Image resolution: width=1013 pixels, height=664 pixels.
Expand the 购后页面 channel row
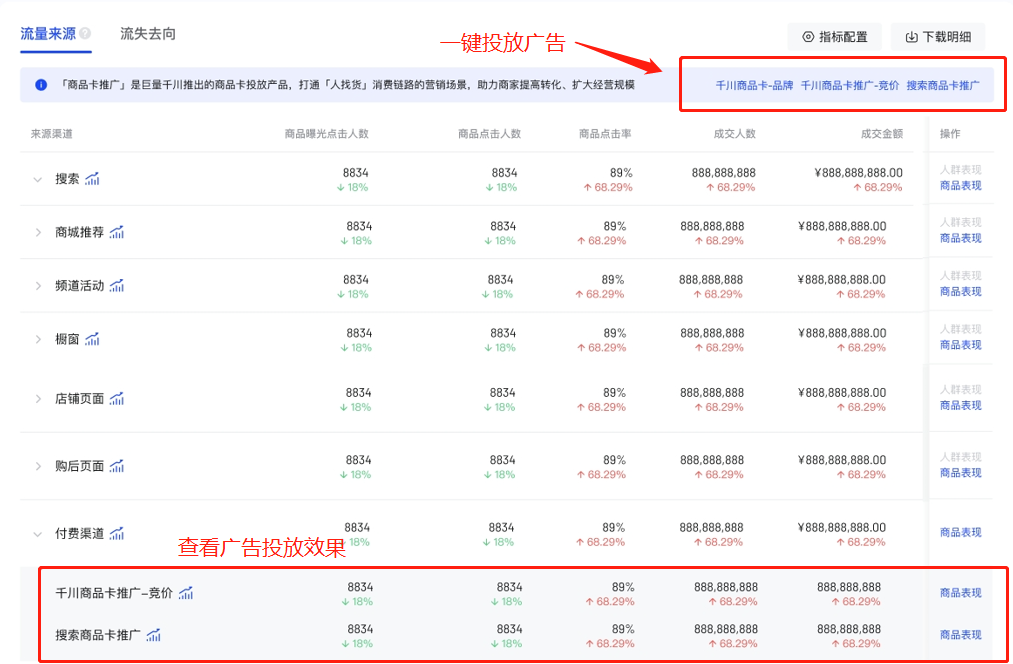pyautogui.click(x=37, y=466)
